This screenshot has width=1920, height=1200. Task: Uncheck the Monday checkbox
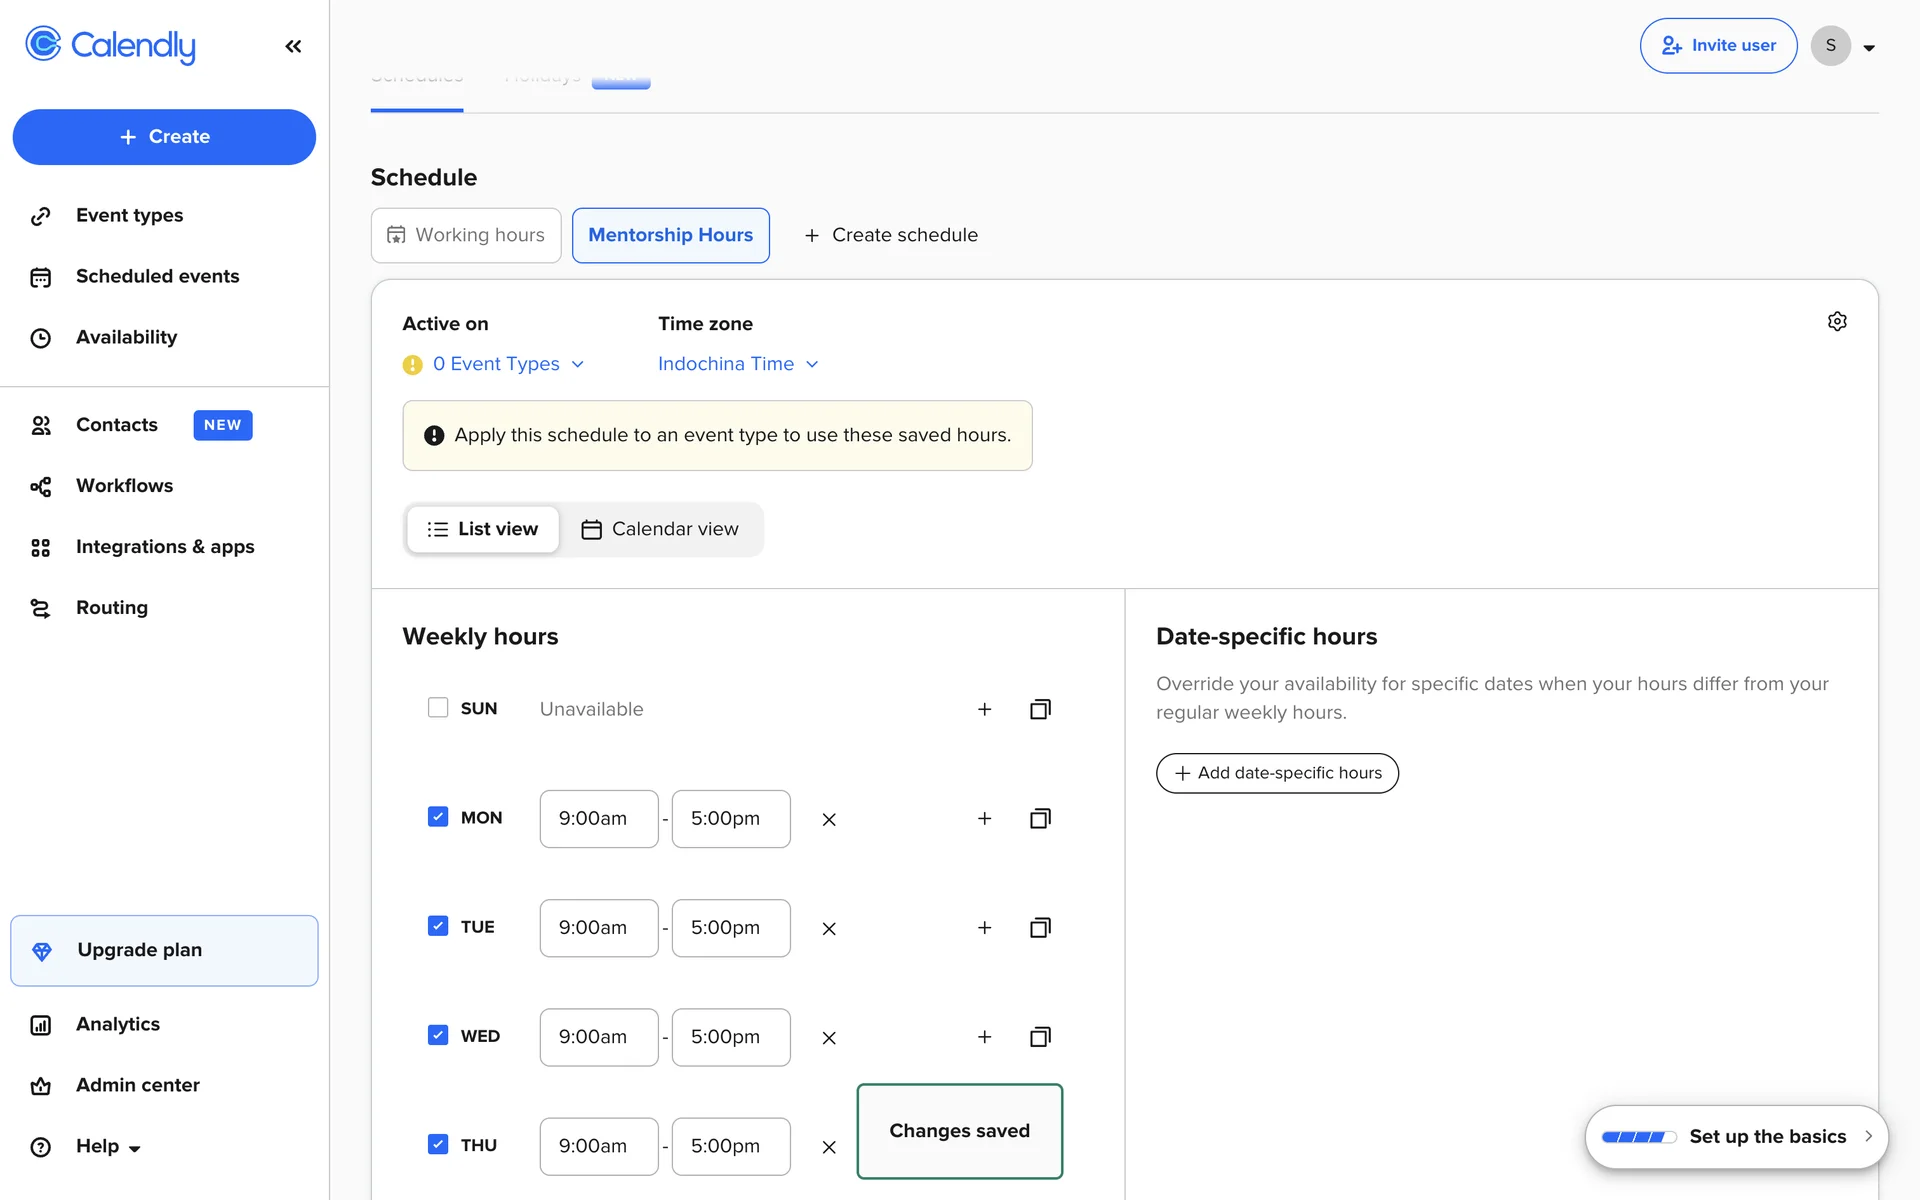click(x=438, y=817)
